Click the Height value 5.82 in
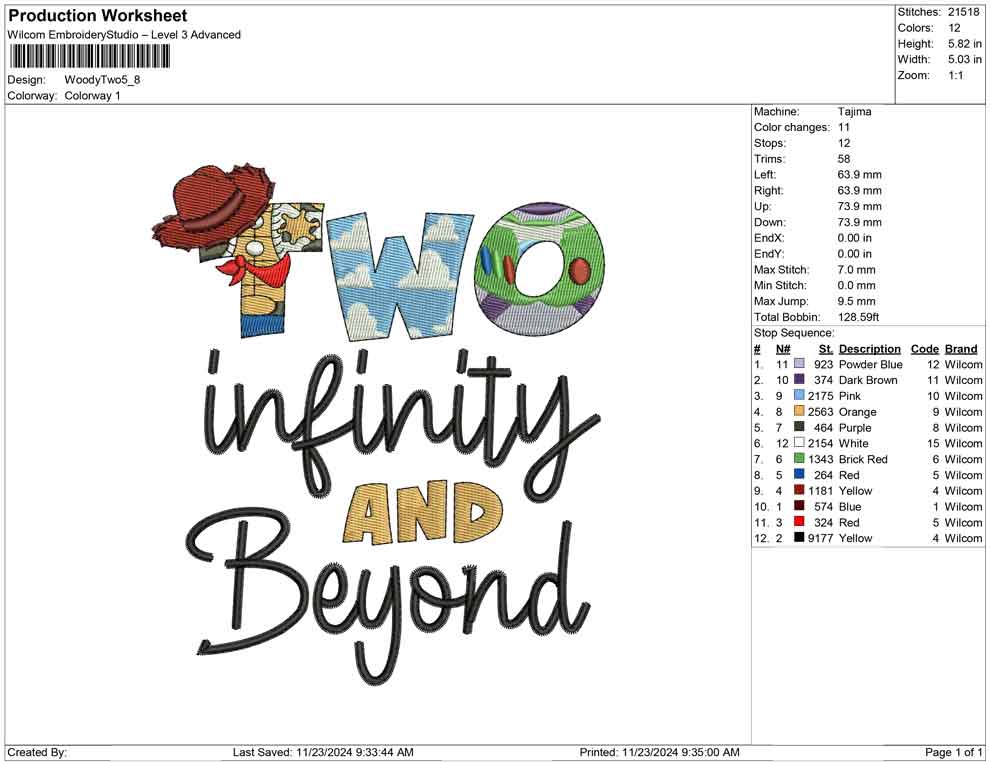Image resolution: width=990 pixels, height=762 pixels. [965, 44]
